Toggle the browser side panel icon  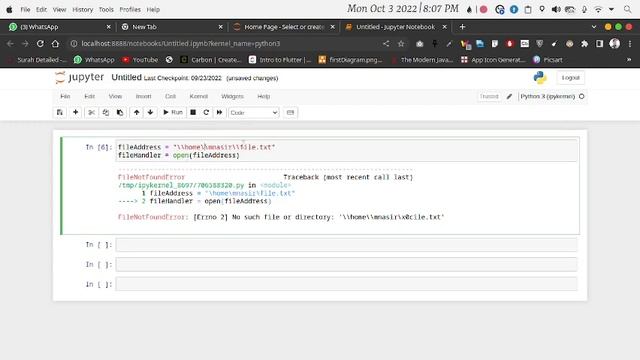[x=599, y=43]
